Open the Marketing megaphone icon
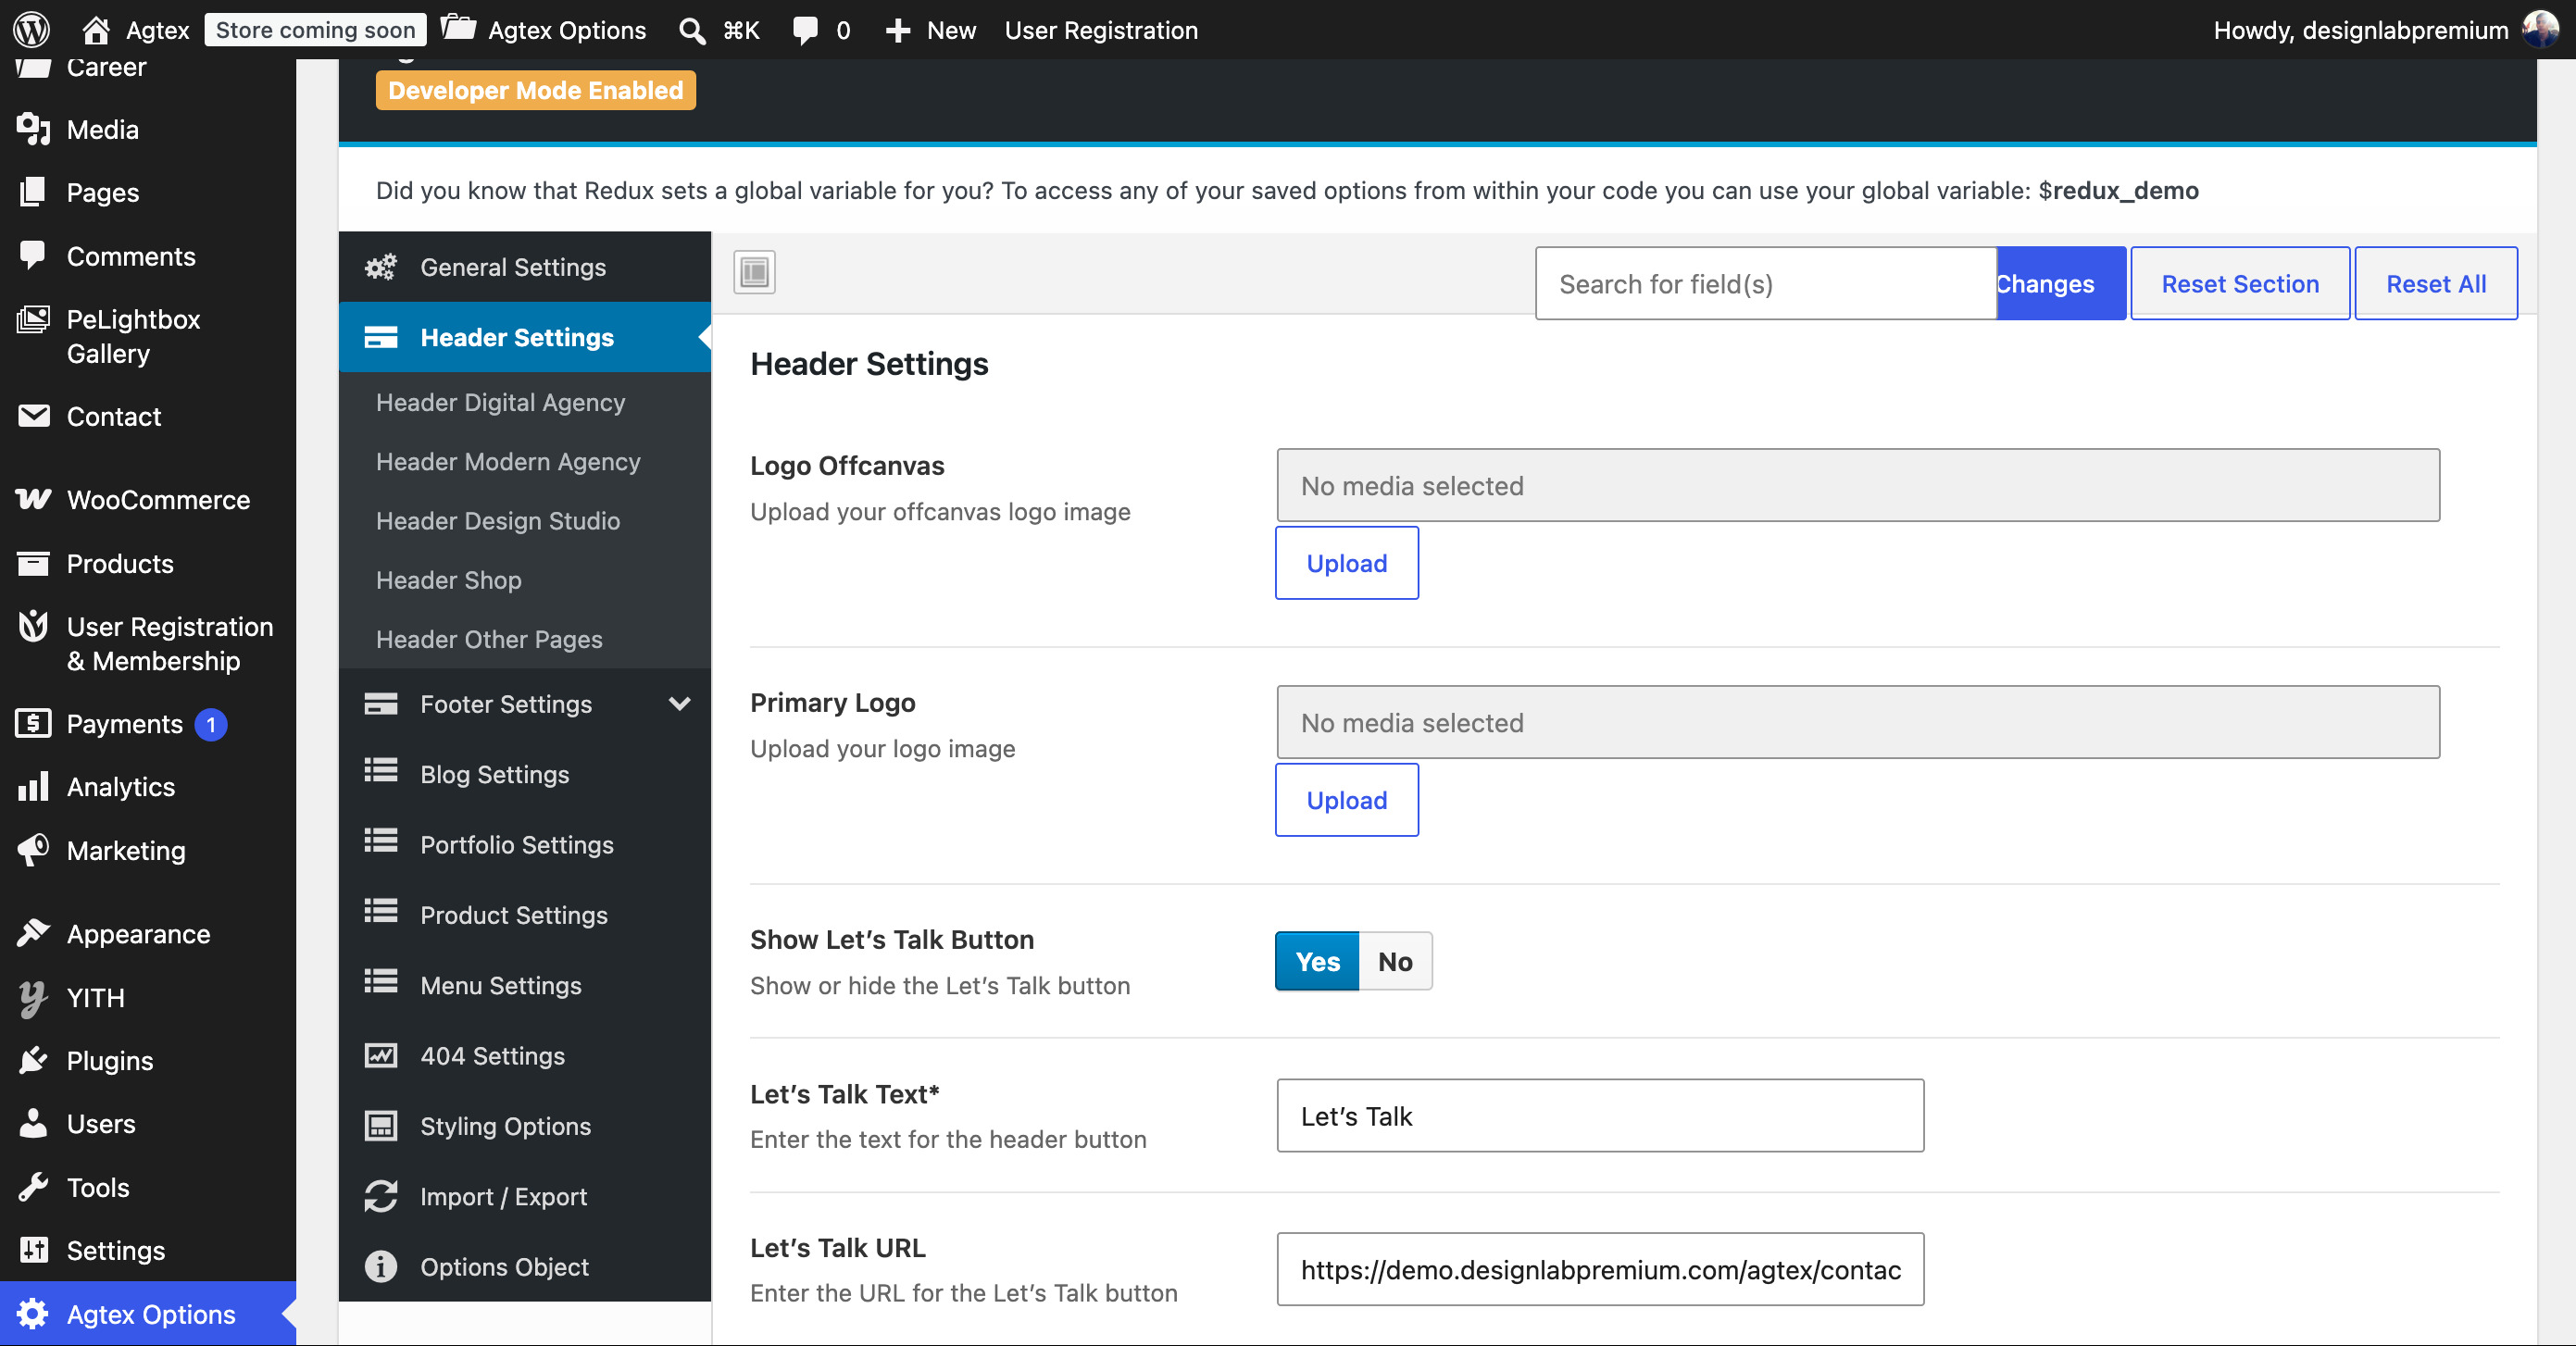Image resolution: width=2576 pixels, height=1346 pixels. pos(33,850)
